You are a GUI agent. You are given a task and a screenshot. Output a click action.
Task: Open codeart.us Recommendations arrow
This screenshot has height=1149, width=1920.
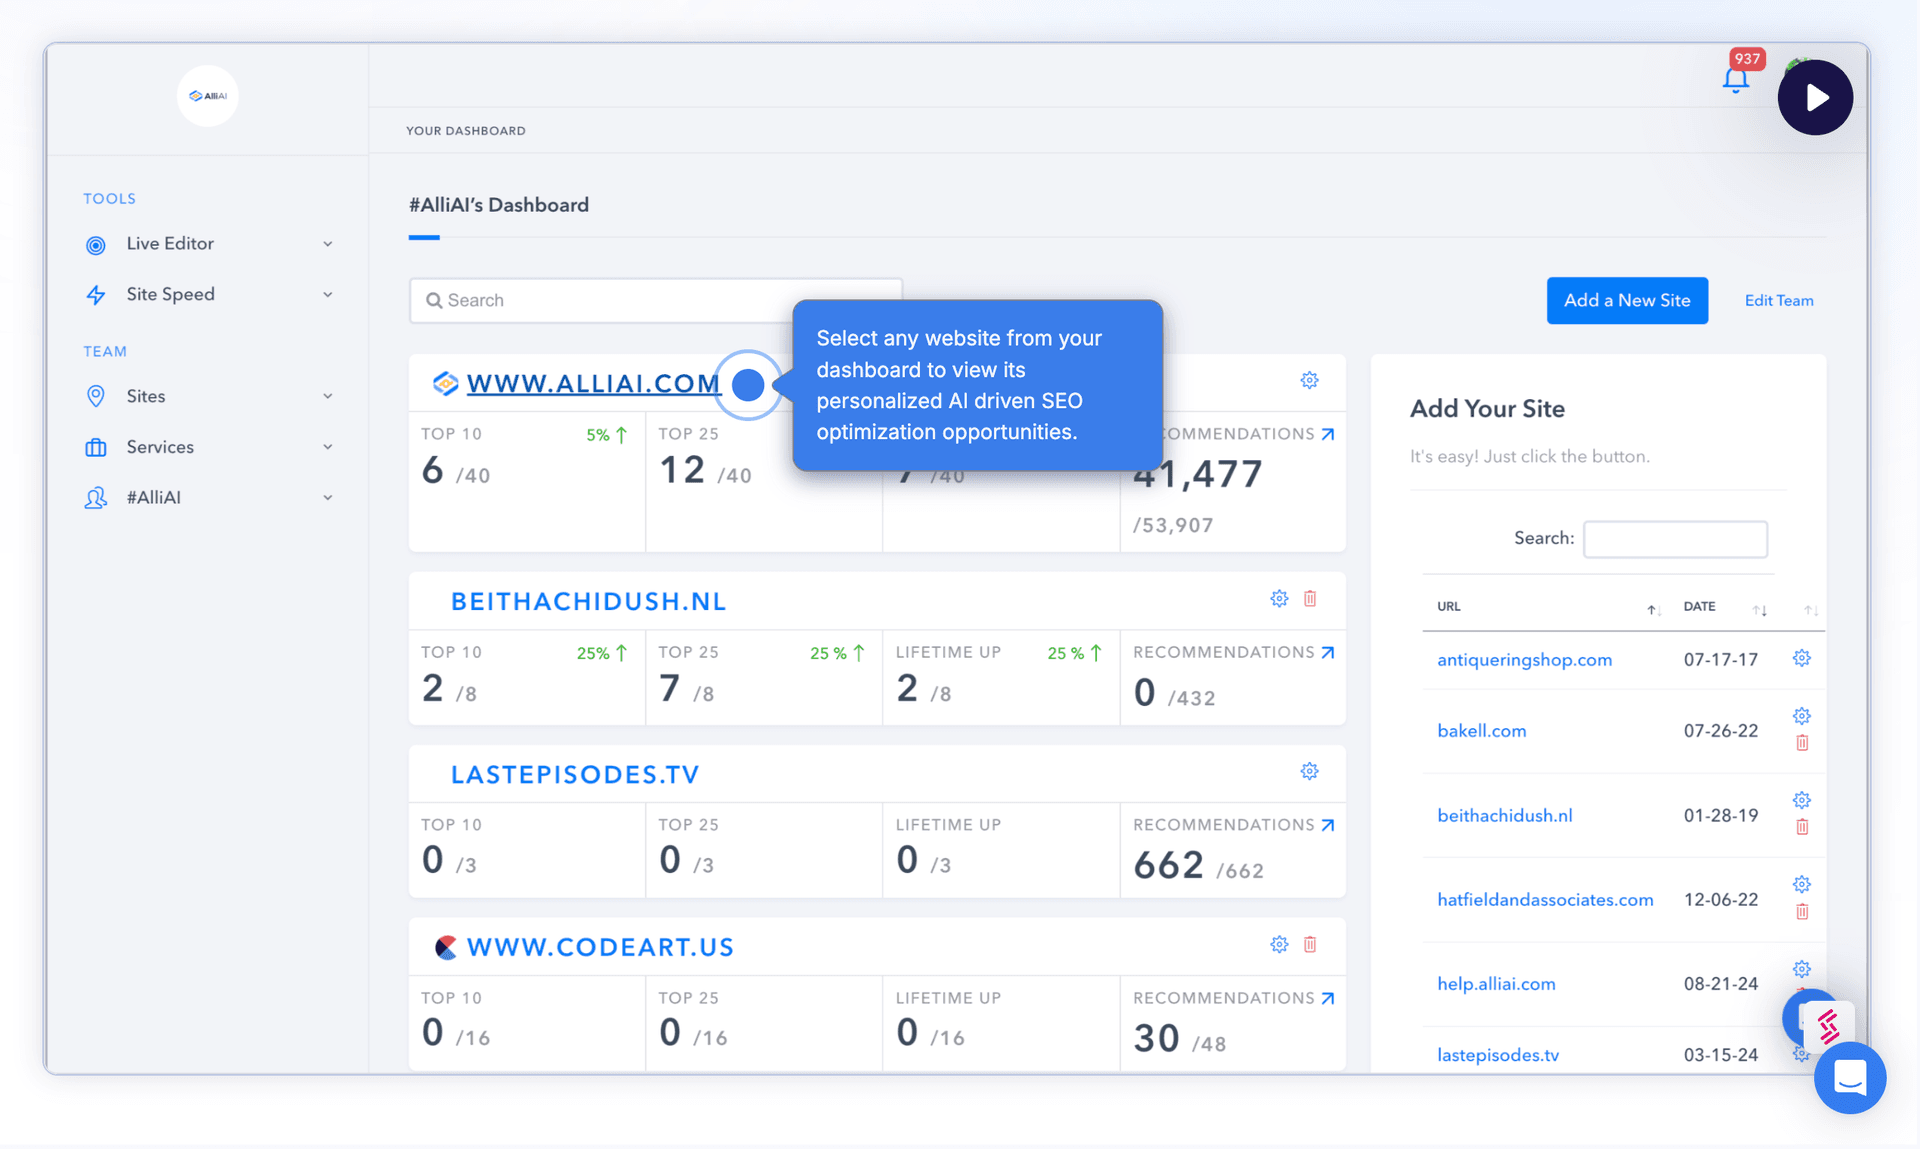coord(1328,998)
